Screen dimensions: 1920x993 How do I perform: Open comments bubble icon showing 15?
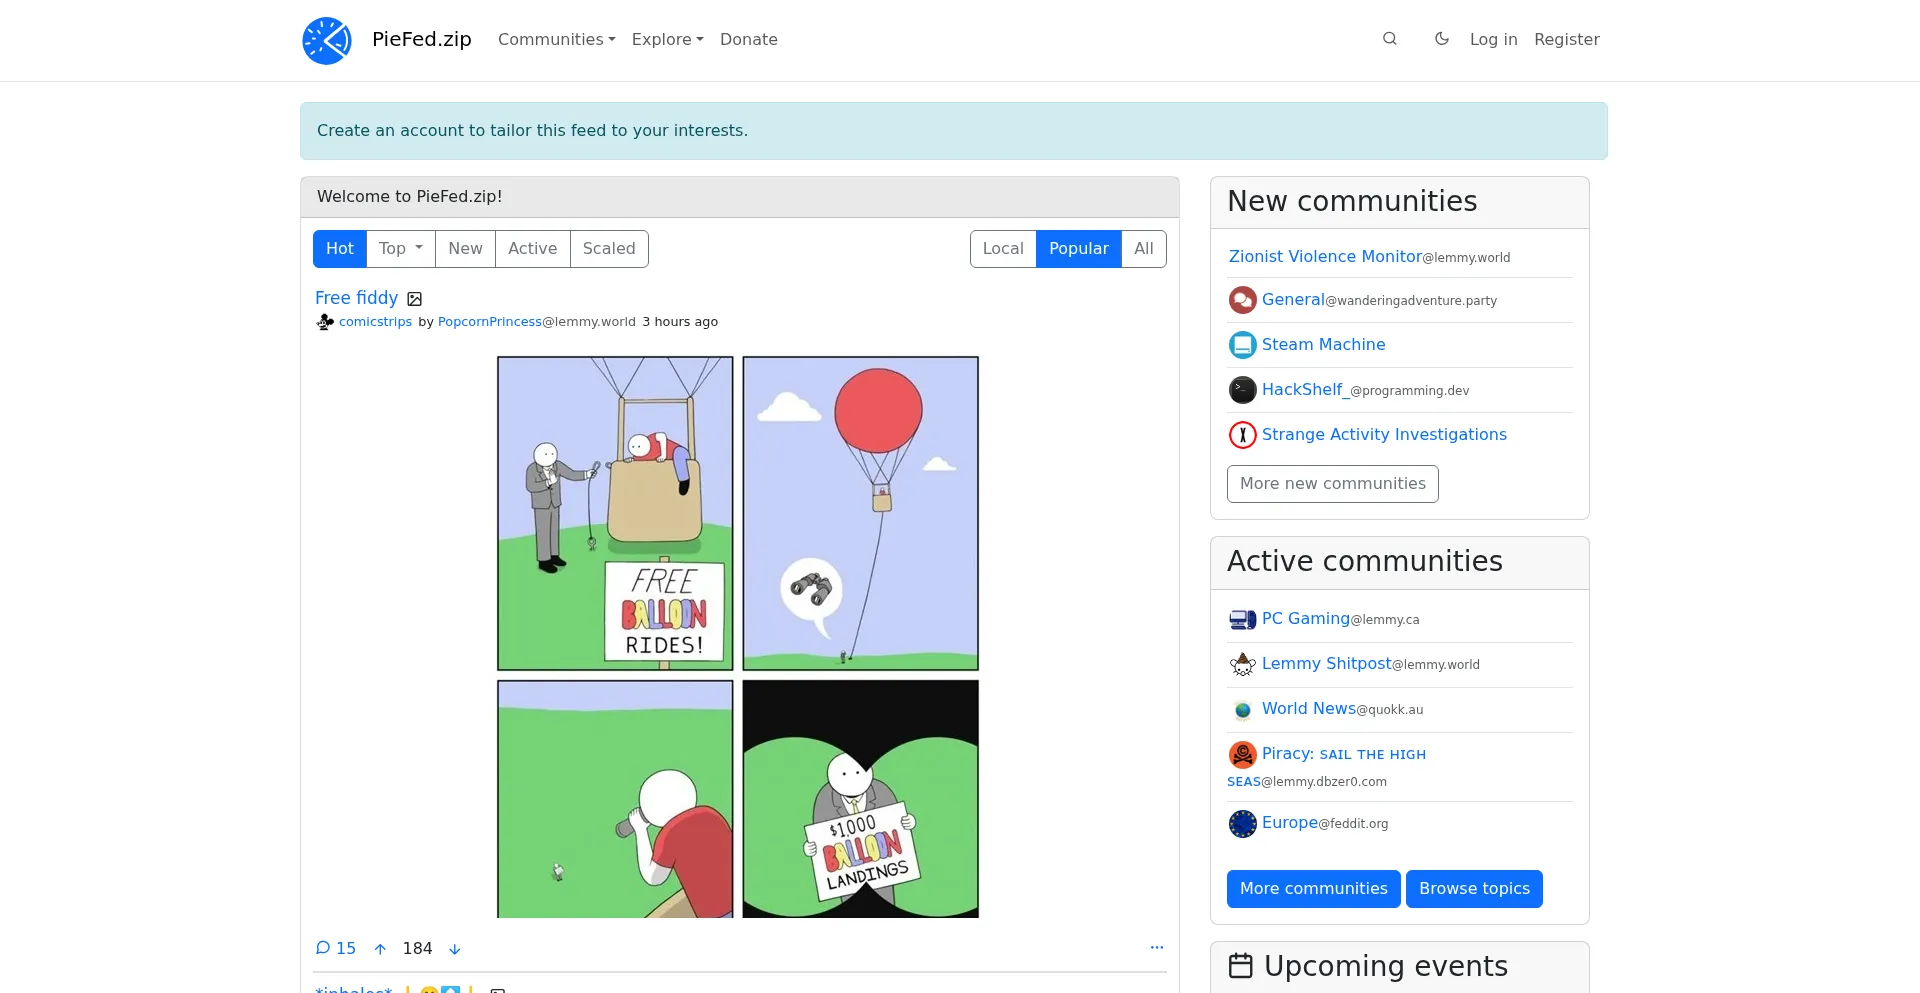(x=323, y=948)
